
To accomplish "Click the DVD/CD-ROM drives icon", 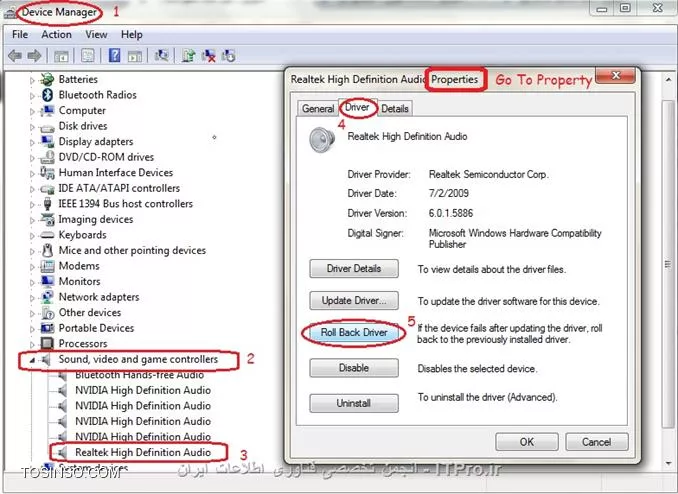I will click(47, 157).
